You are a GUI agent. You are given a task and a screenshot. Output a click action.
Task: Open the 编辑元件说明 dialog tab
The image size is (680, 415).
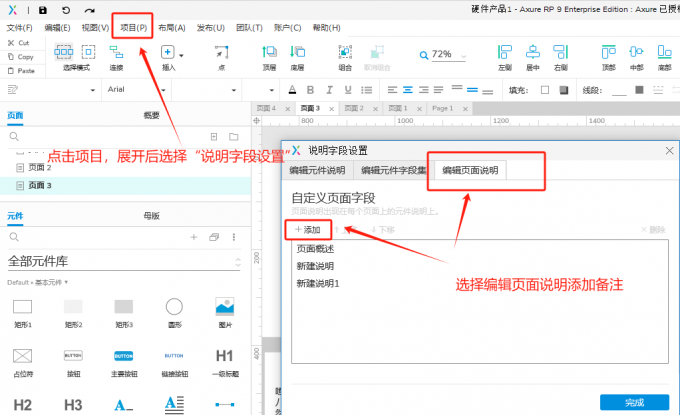tap(317, 170)
